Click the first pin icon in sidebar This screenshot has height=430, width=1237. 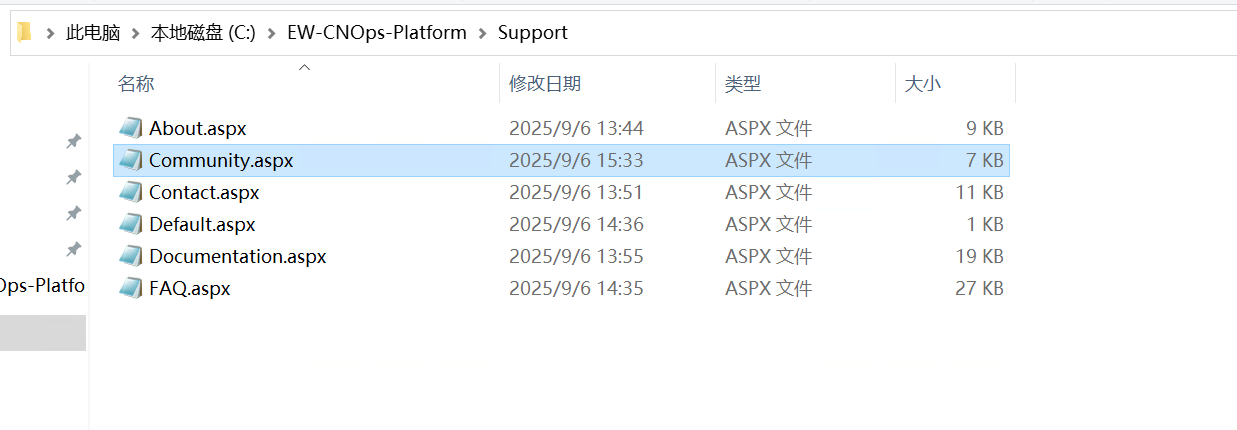pos(73,141)
